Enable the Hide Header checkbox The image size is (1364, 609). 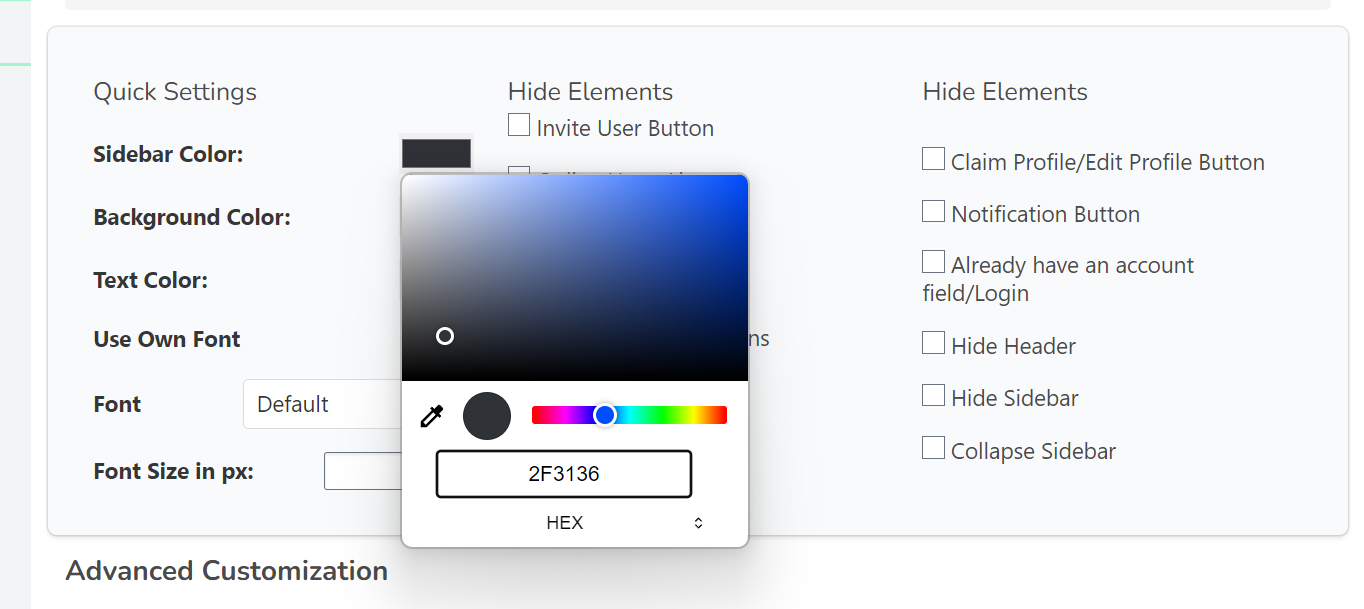click(x=933, y=343)
